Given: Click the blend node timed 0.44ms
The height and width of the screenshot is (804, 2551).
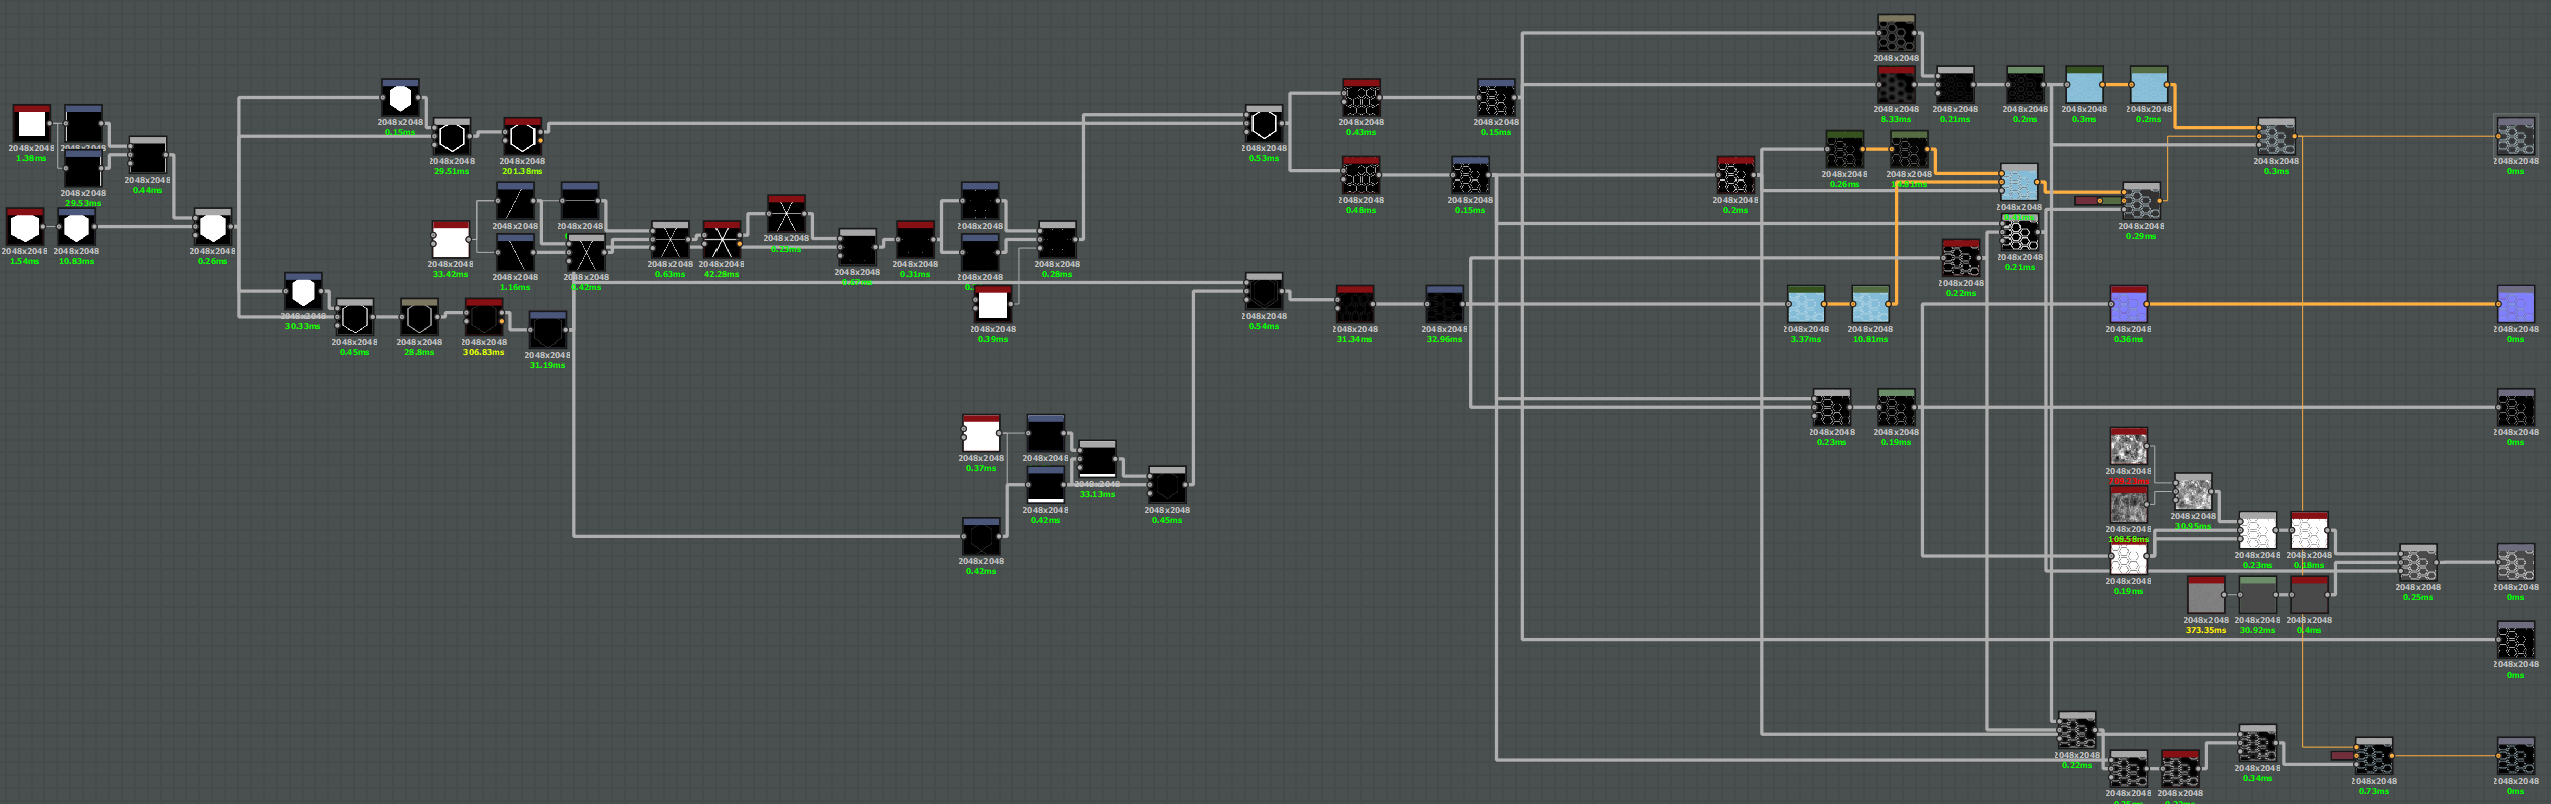Looking at the screenshot, I should click(x=147, y=157).
